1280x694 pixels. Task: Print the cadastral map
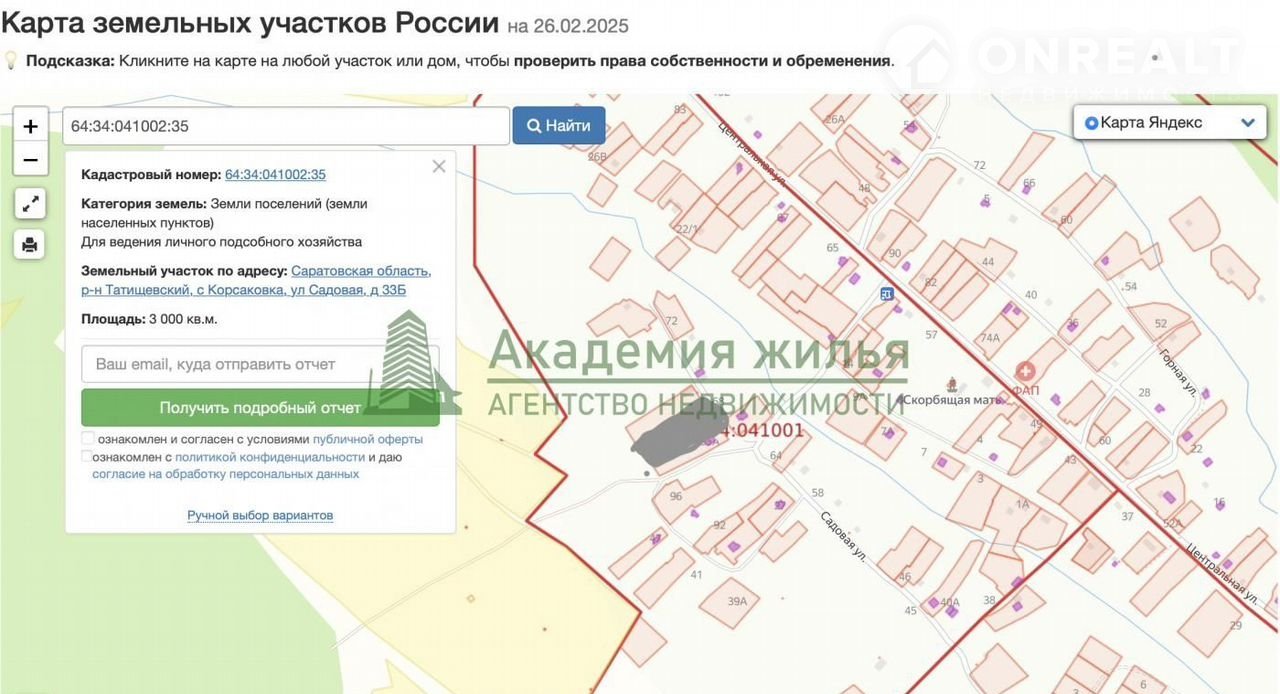(30, 245)
